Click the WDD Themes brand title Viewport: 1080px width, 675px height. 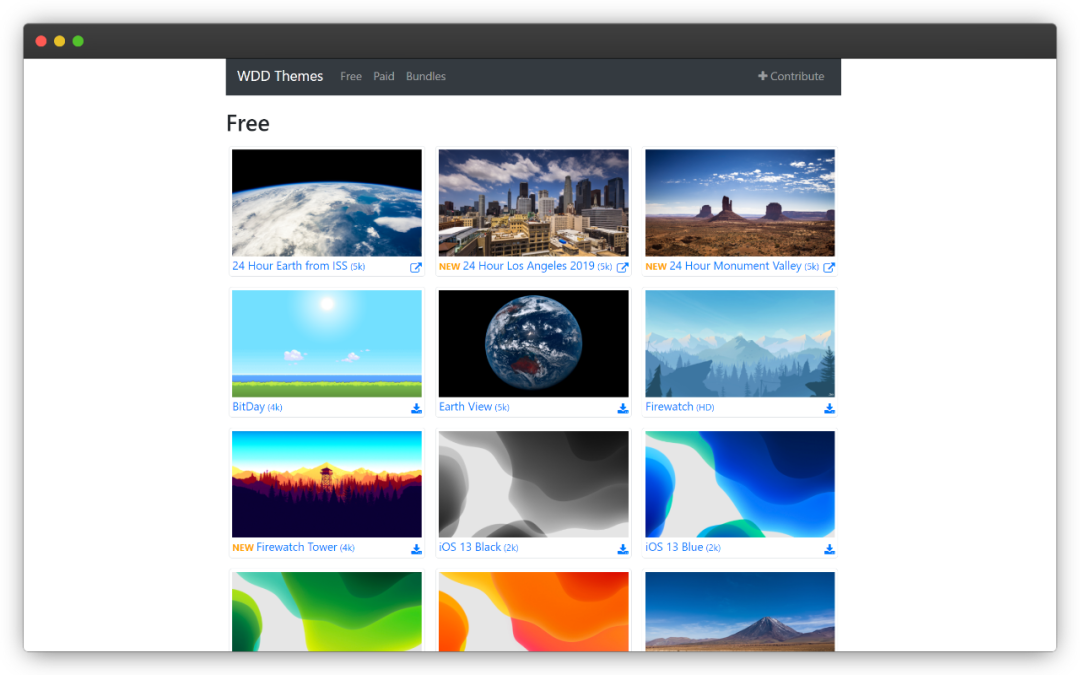(x=280, y=76)
